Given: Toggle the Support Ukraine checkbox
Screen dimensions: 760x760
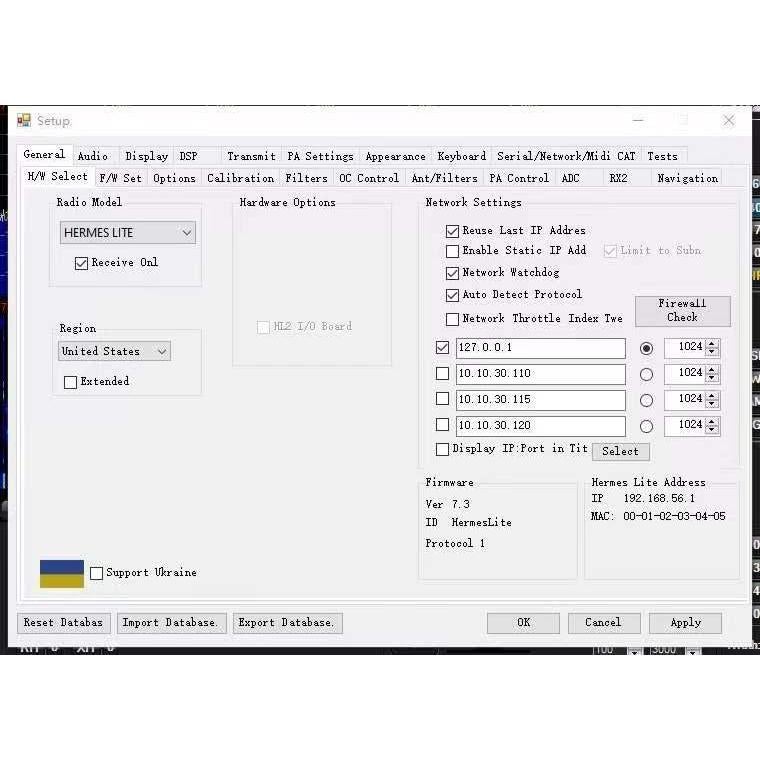Looking at the screenshot, I should [96, 573].
